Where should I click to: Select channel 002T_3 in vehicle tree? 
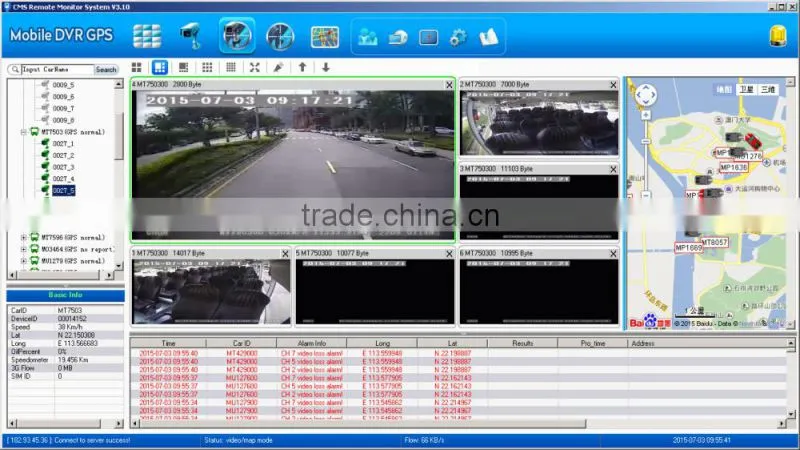63,167
